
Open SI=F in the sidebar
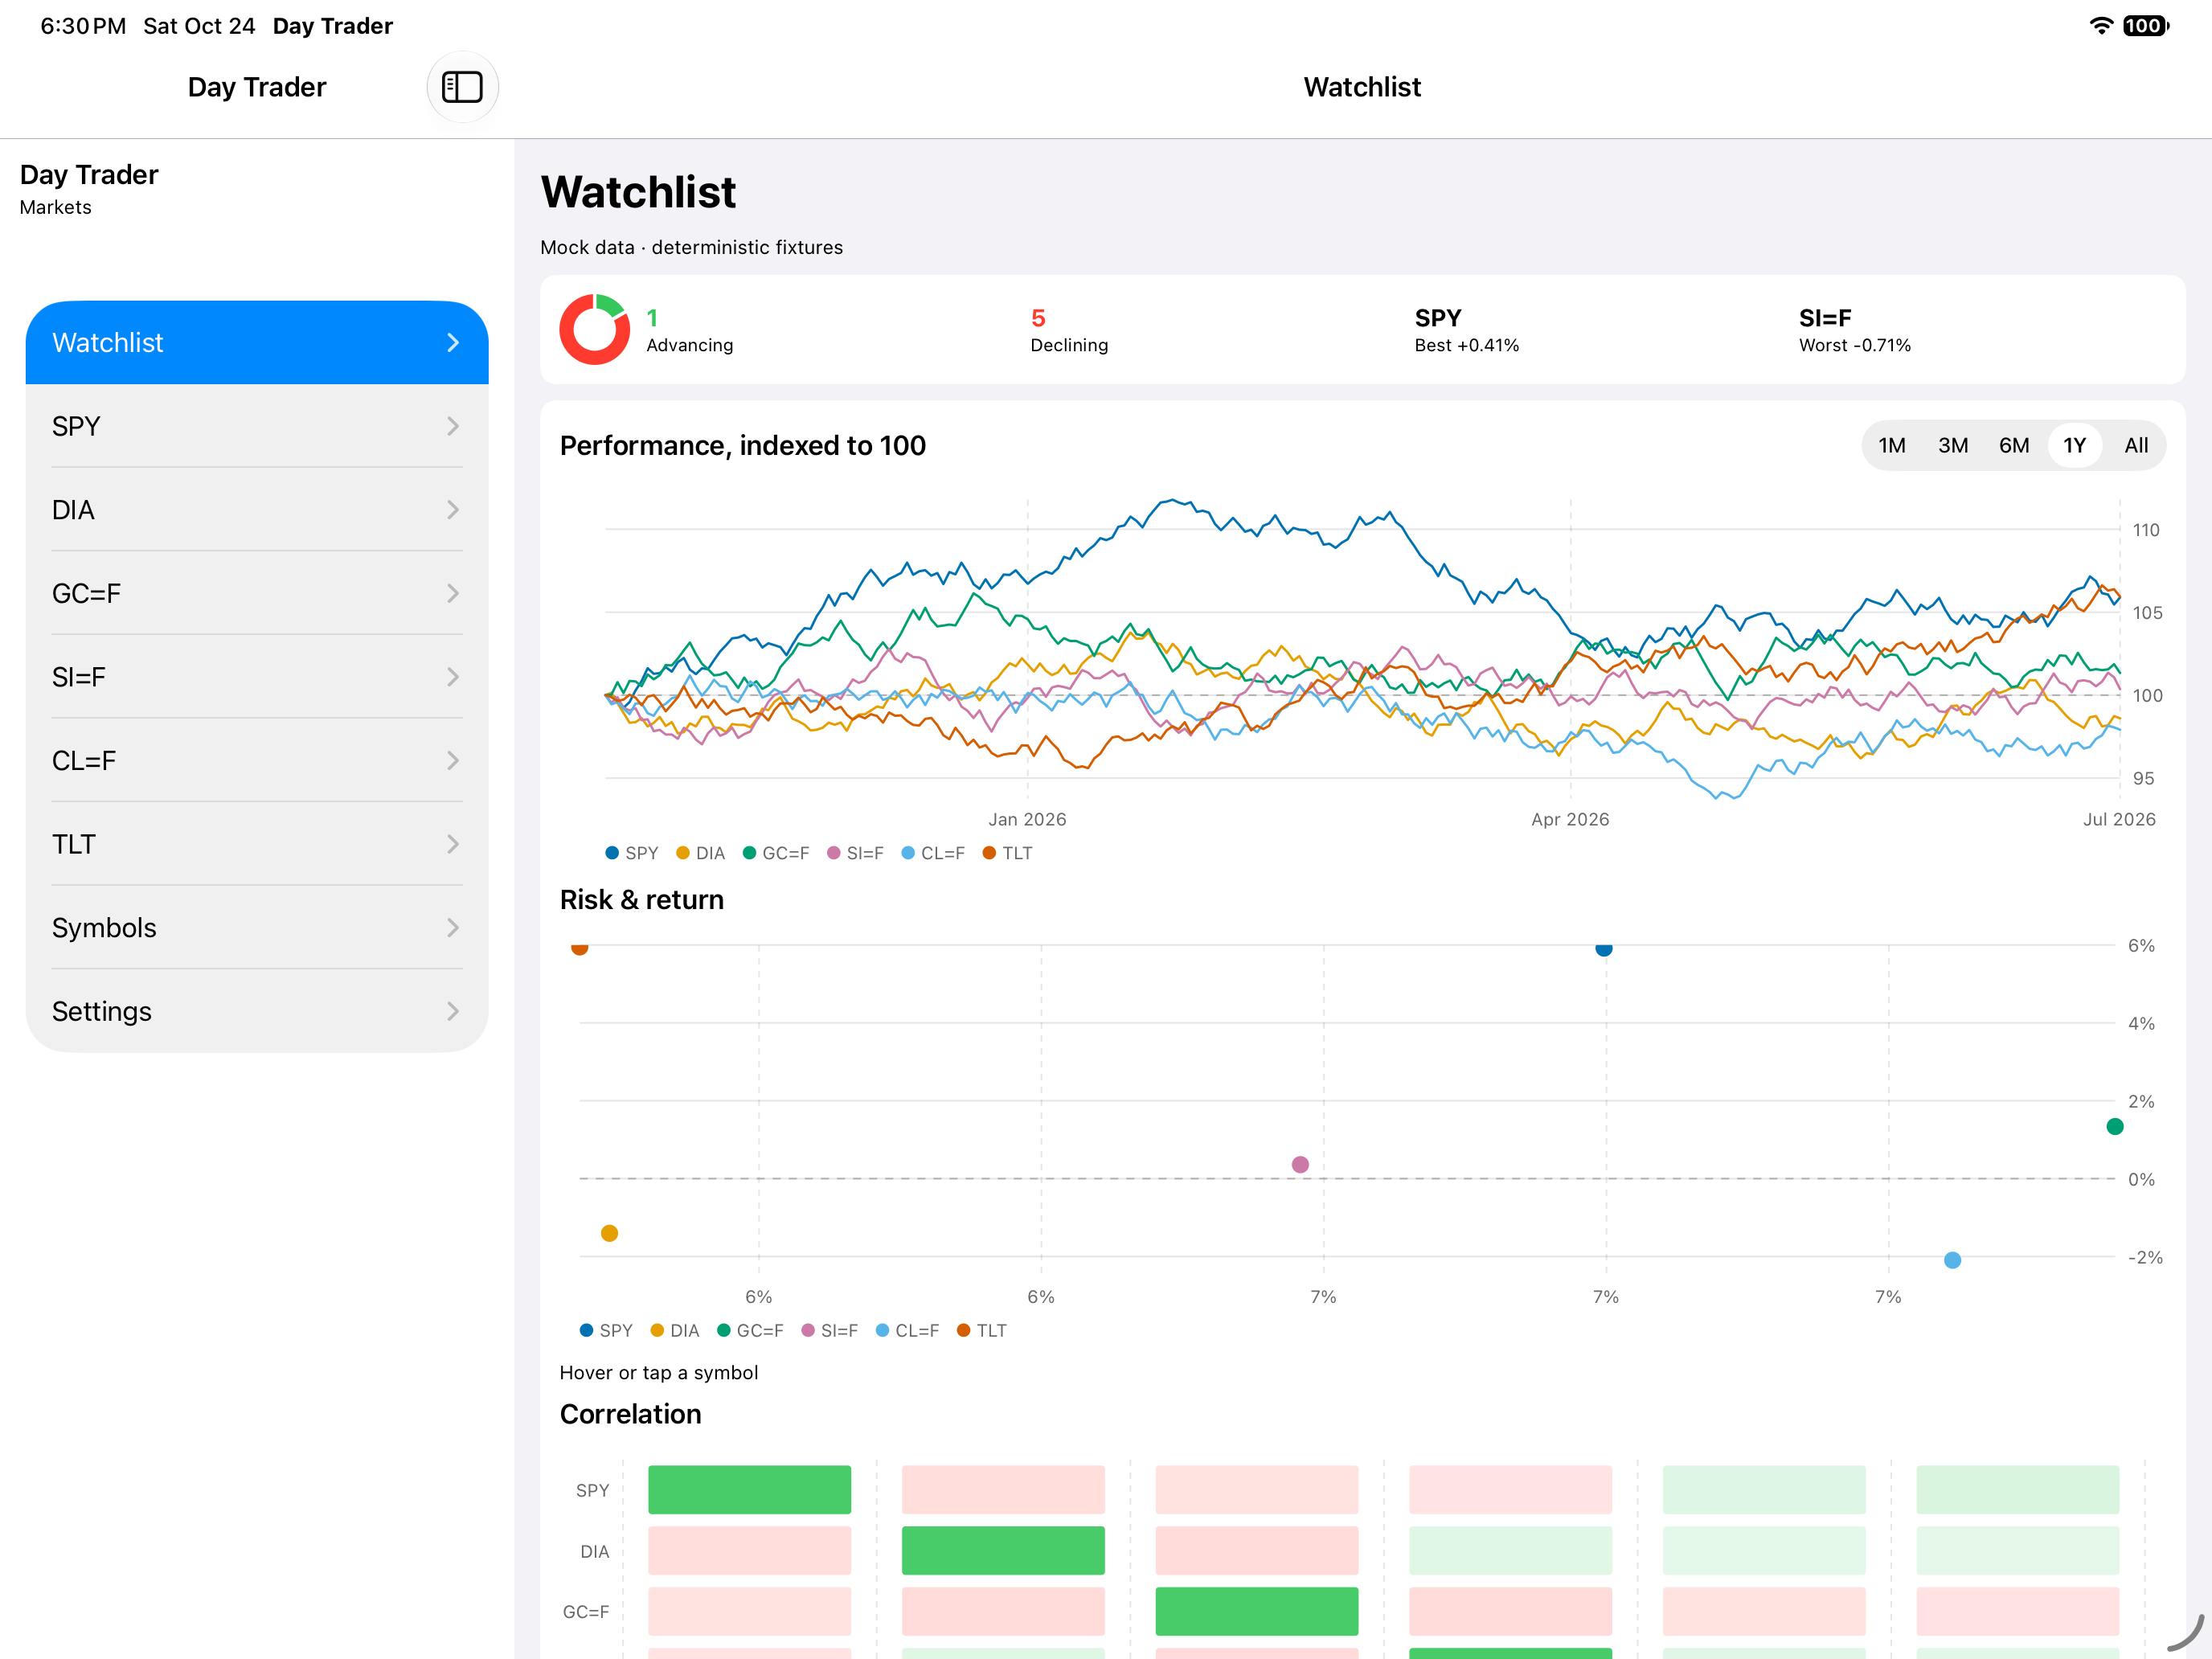(x=257, y=677)
